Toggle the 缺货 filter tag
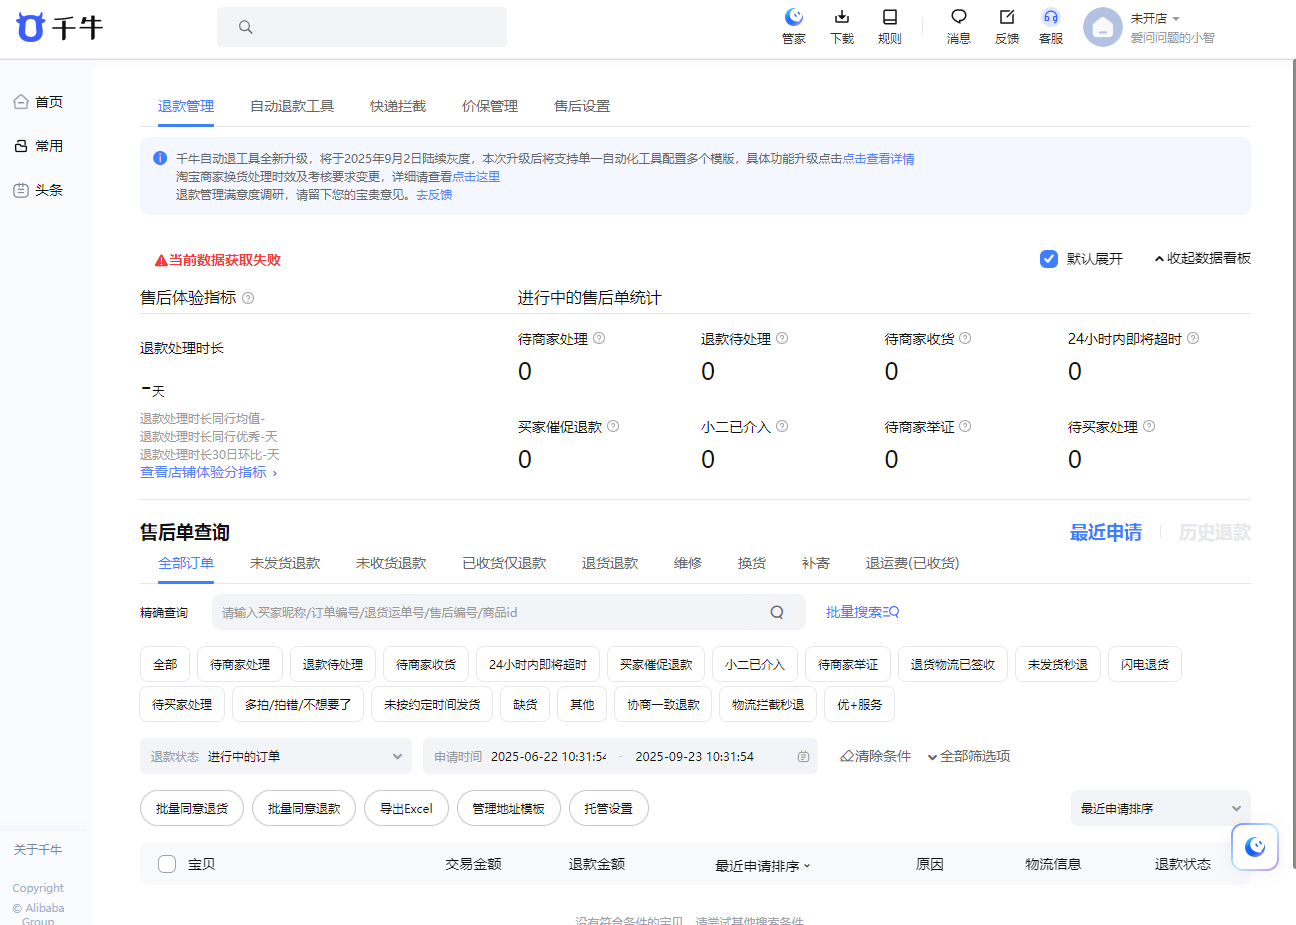The width and height of the screenshot is (1296, 925). tap(525, 704)
